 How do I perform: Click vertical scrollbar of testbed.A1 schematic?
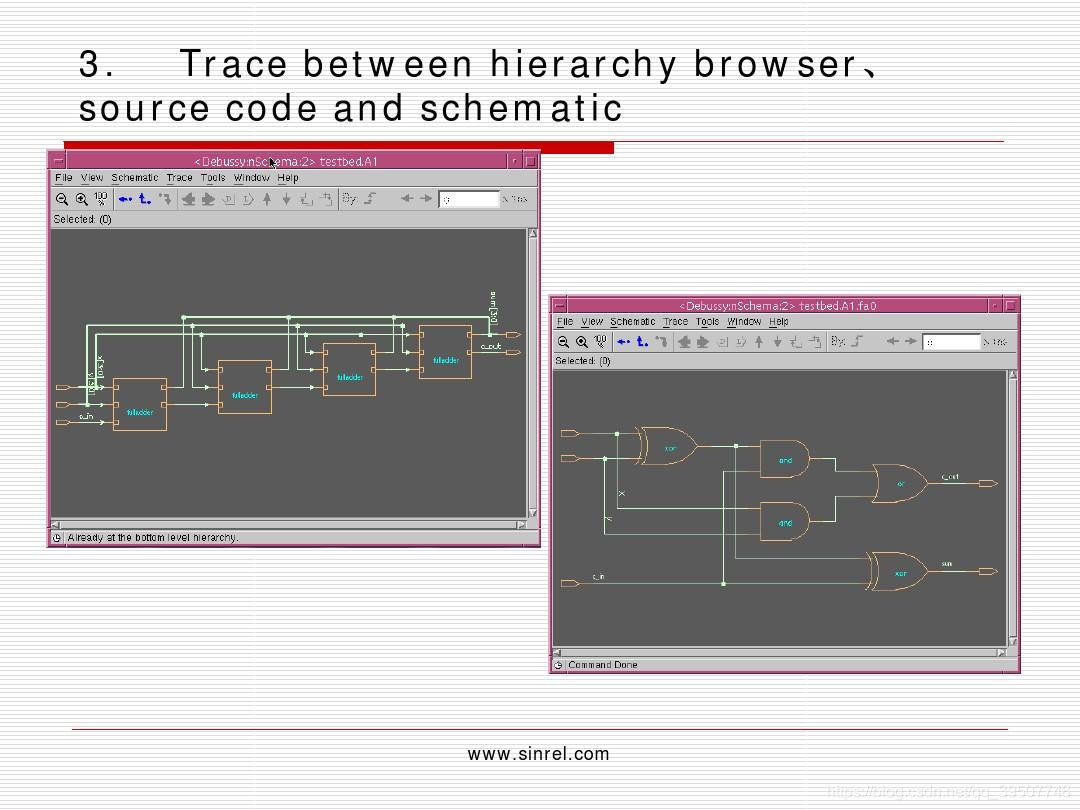point(532,373)
